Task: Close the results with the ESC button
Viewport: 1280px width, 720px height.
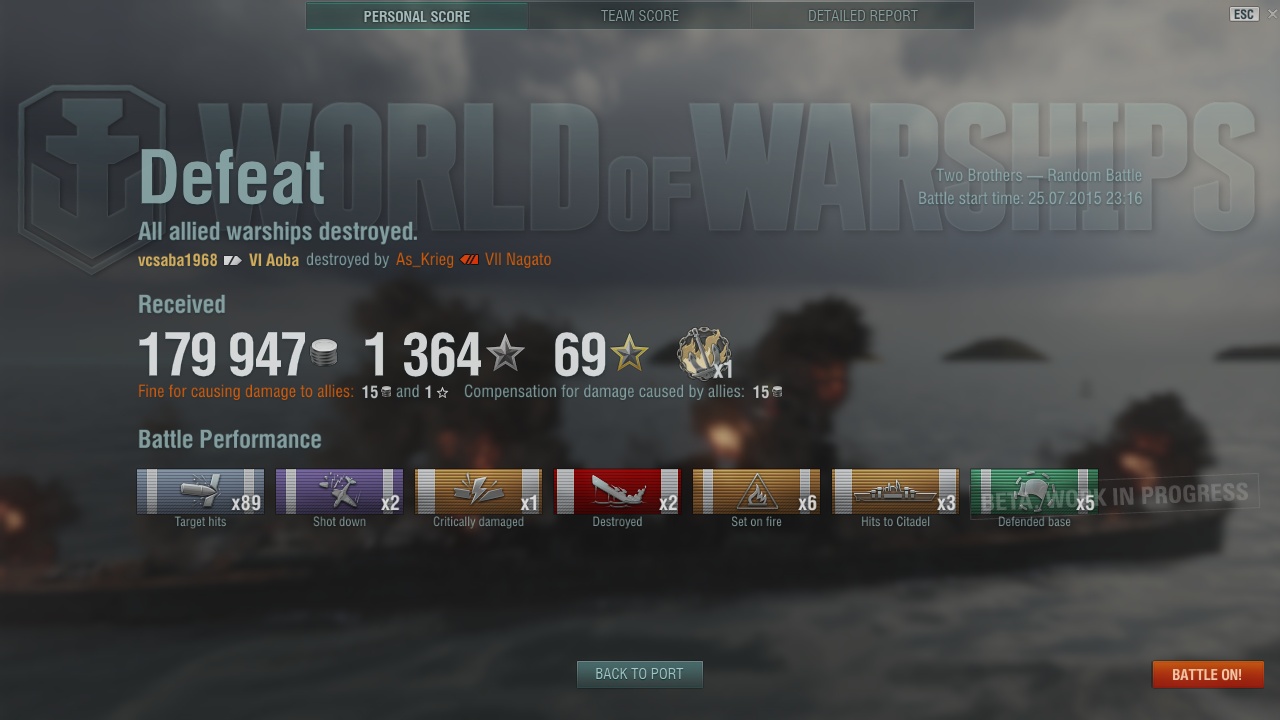Action: (1244, 14)
